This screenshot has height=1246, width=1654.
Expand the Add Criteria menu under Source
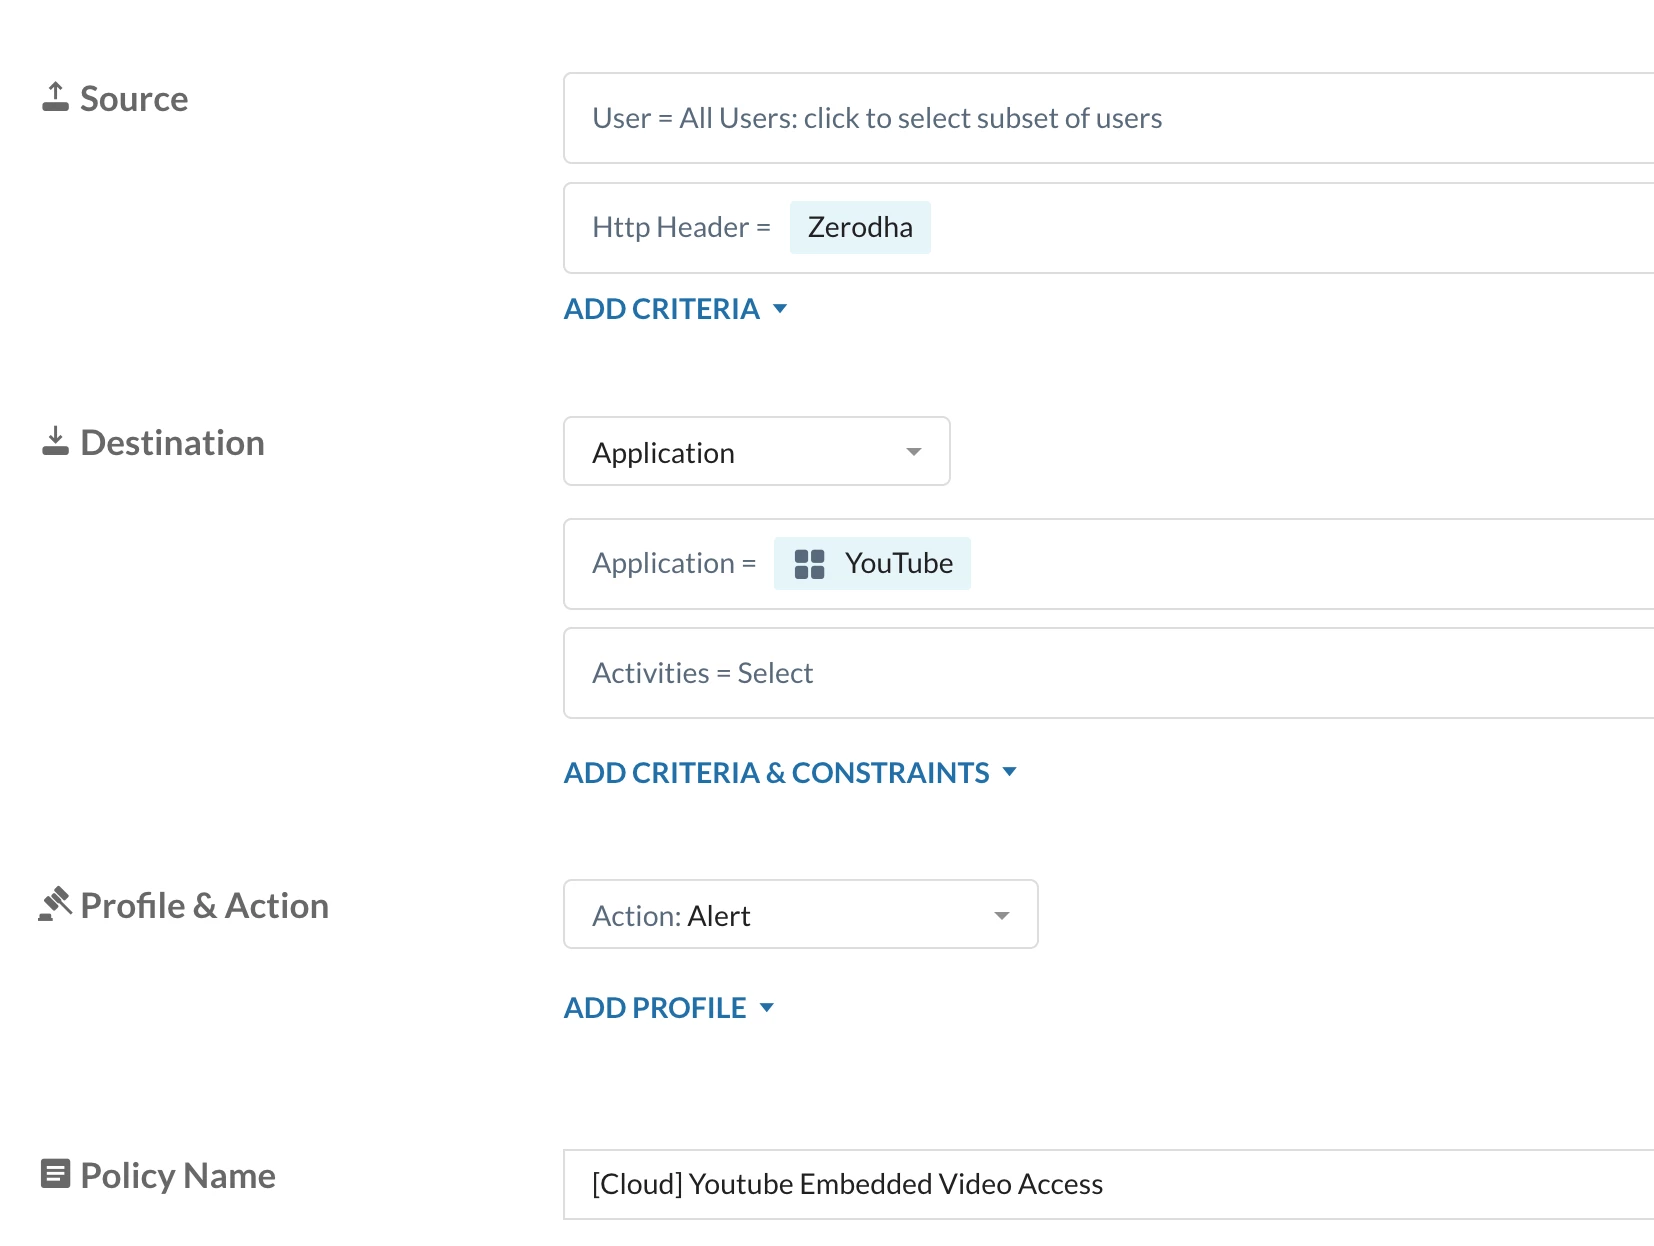[662, 309]
